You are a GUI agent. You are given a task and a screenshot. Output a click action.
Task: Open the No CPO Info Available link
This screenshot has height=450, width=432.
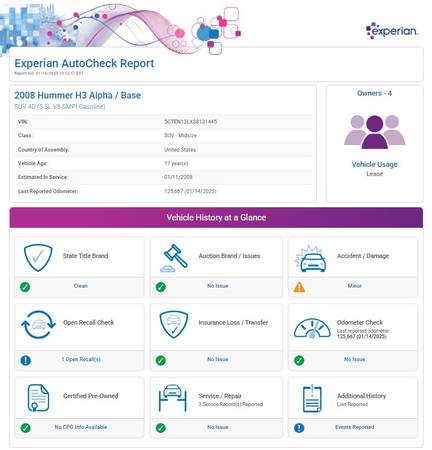click(81, 427)
